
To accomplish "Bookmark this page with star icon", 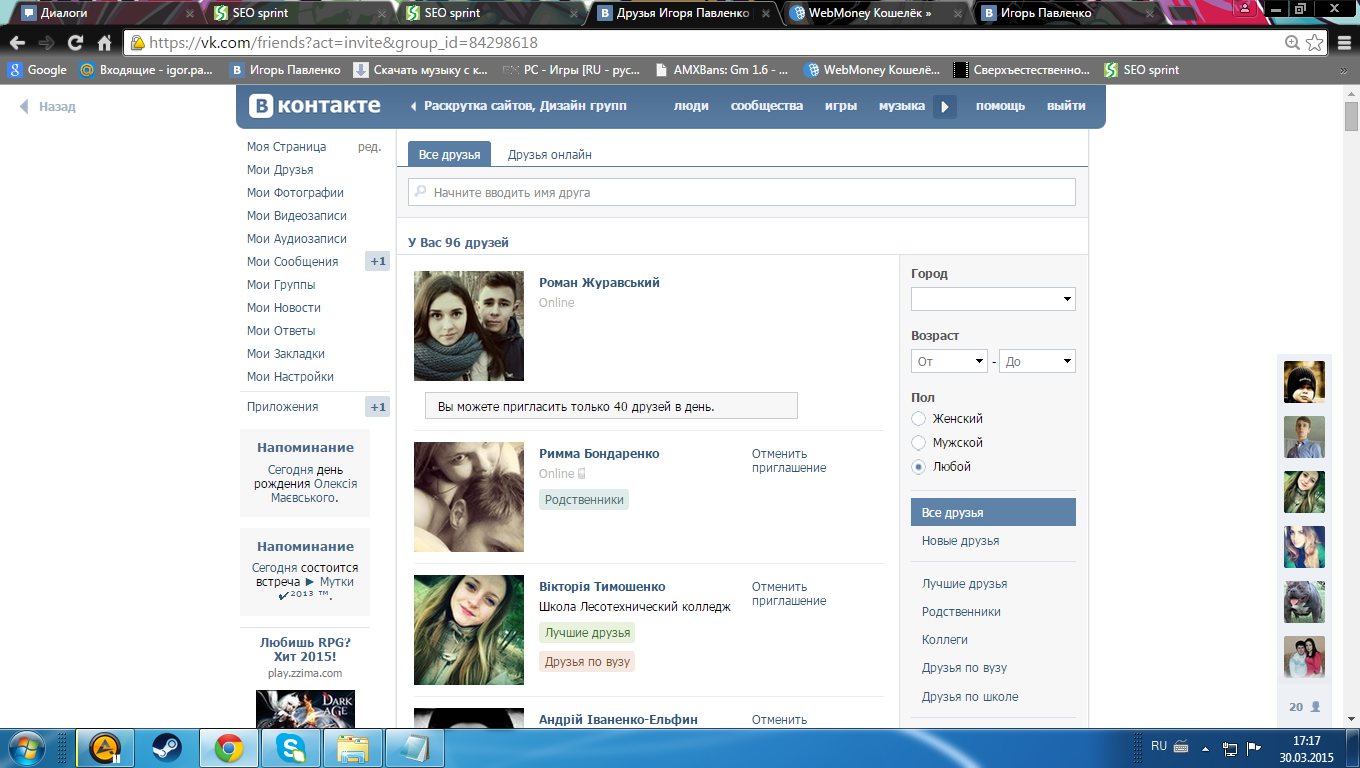I will pos(1314,43).
